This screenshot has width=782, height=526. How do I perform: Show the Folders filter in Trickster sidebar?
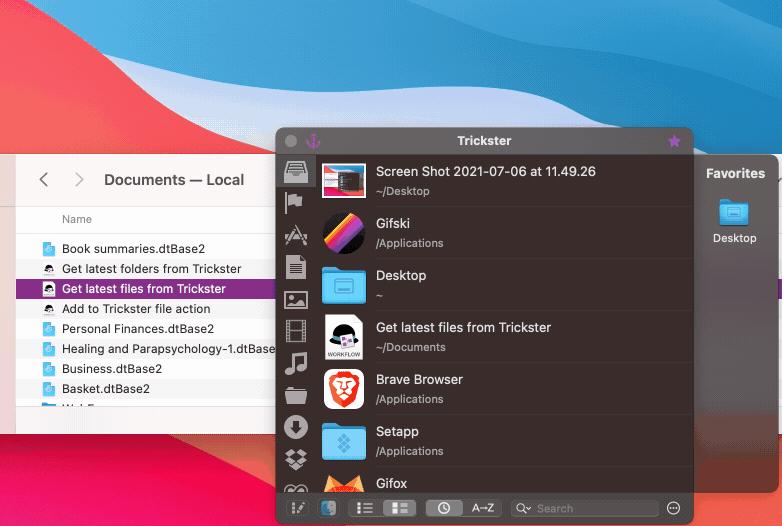click(x=296, y=395)
